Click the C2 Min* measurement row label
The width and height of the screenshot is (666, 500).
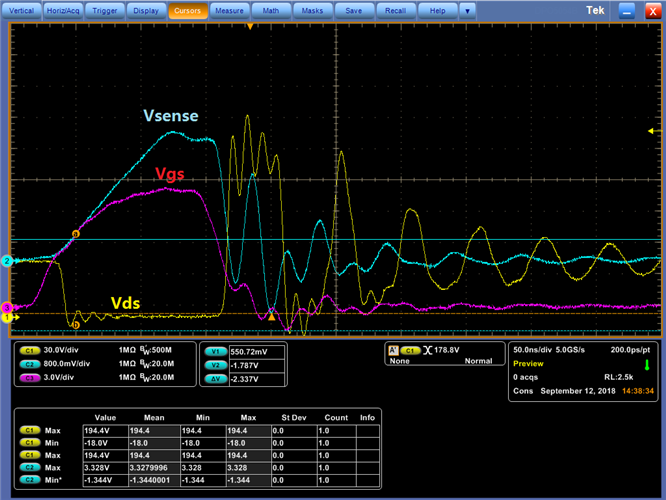click(55, 479)
